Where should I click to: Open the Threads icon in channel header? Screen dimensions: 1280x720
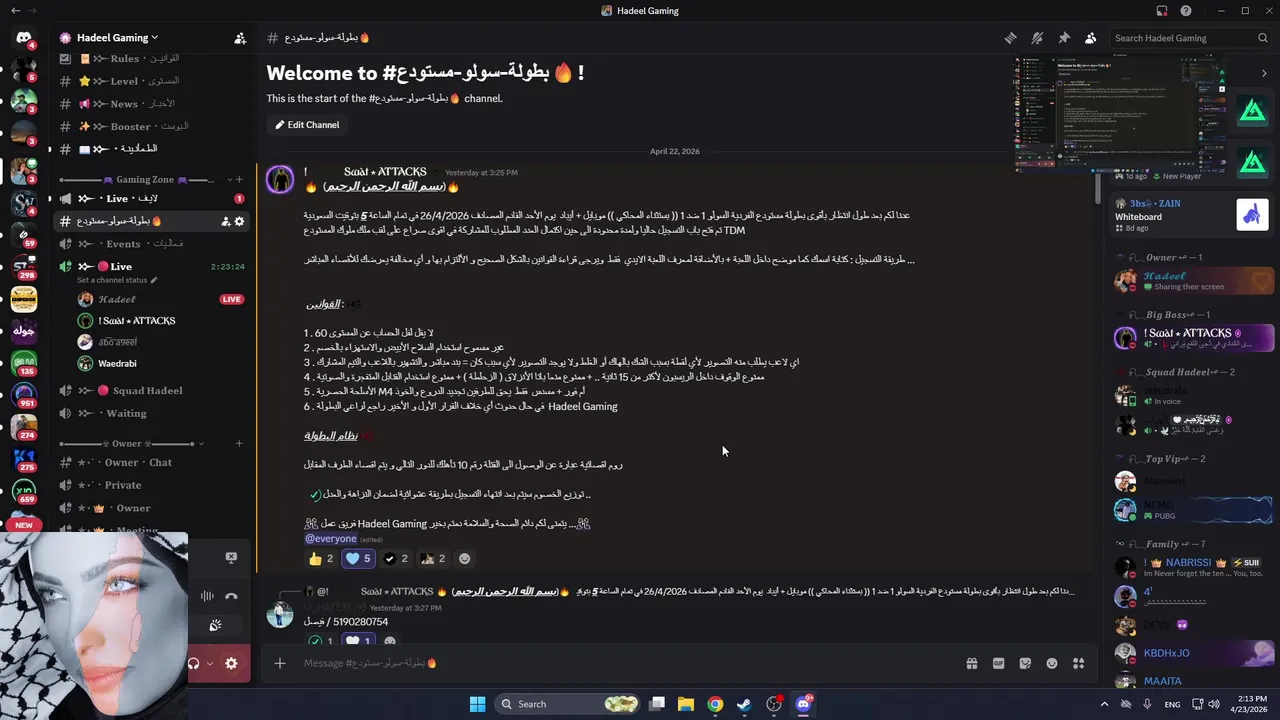click(x=1011, y=38)
